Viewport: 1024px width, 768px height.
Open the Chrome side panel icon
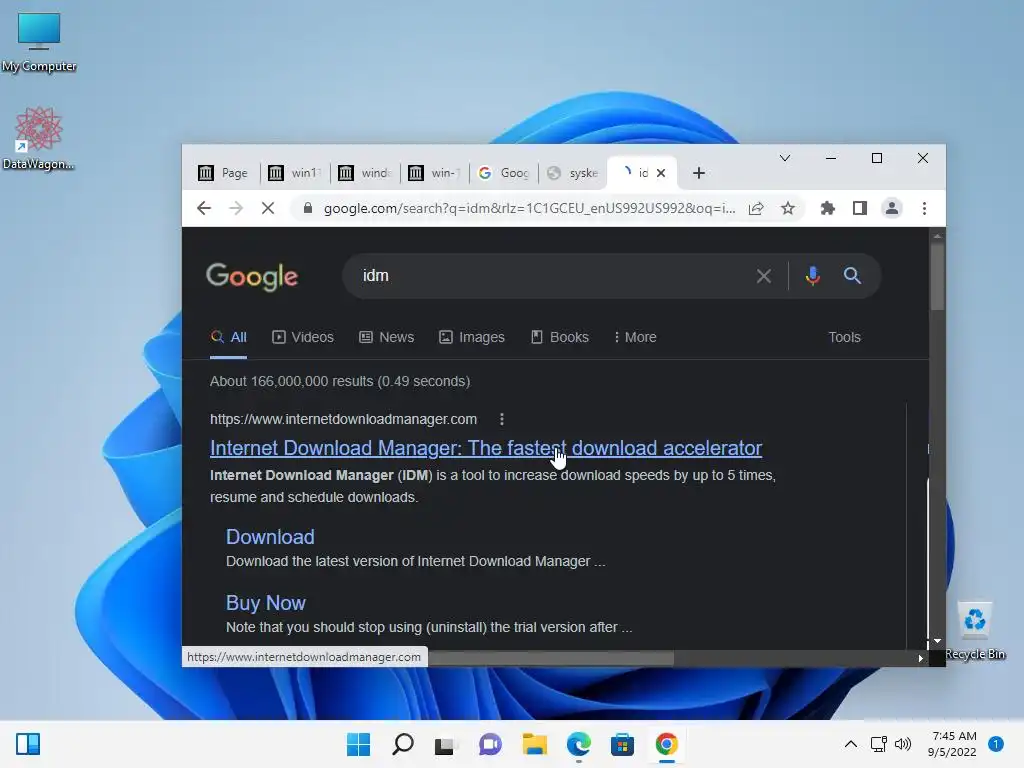[859, 208]
